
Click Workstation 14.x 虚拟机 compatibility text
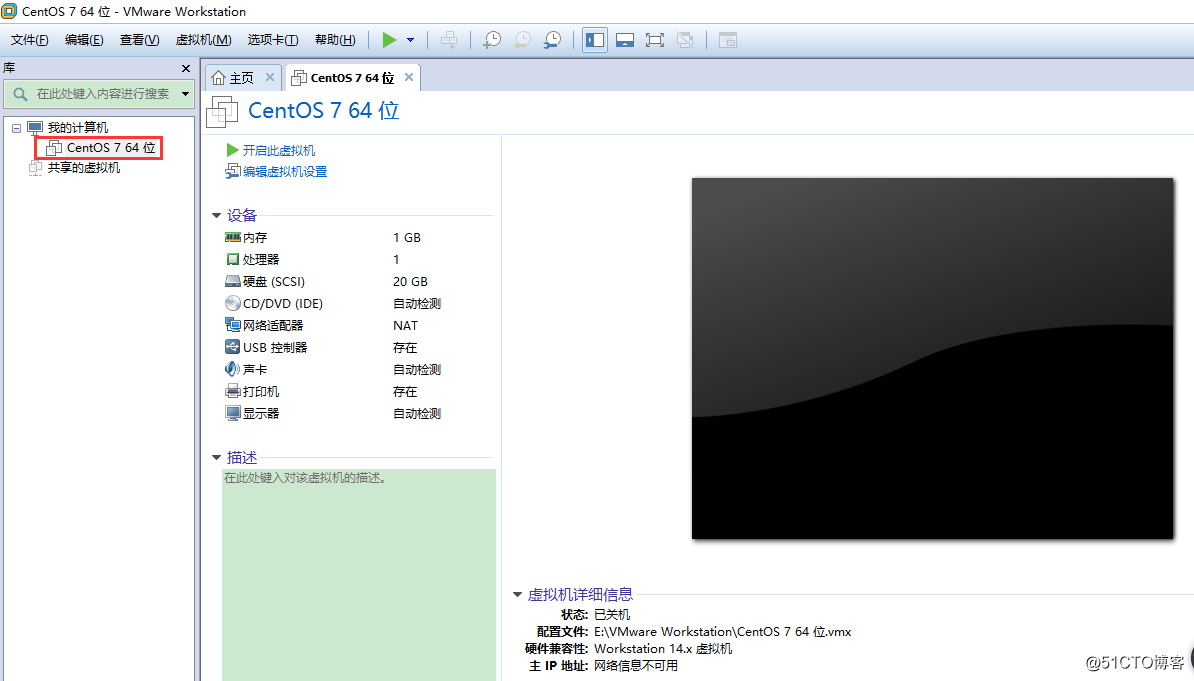click(x=662, y=649)
